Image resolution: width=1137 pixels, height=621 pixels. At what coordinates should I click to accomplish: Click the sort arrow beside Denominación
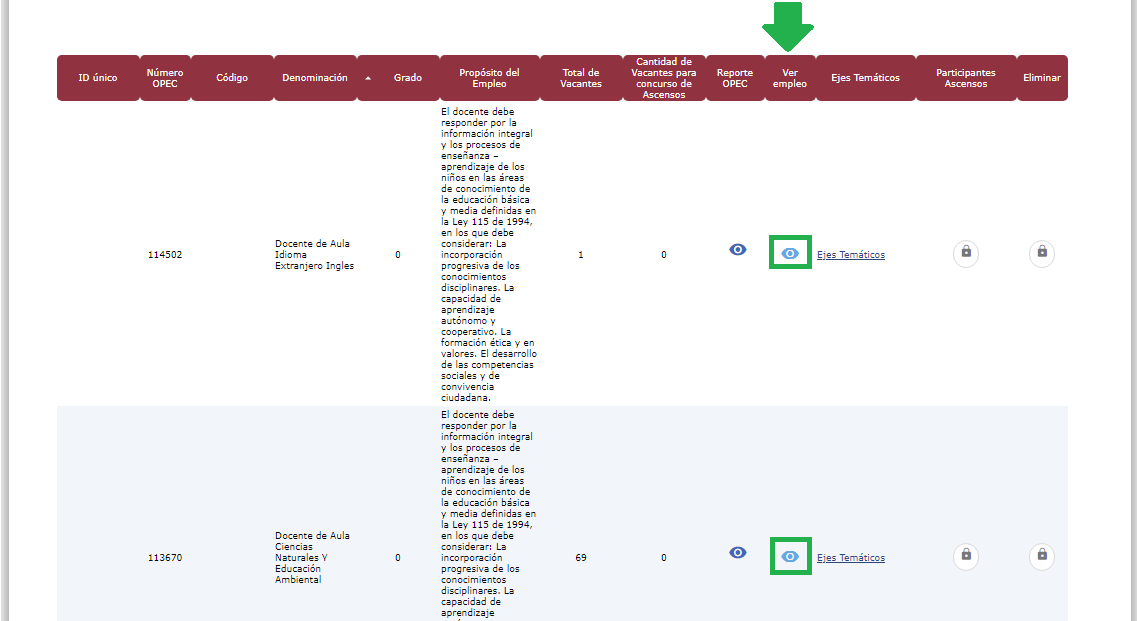tap(368, 78)
